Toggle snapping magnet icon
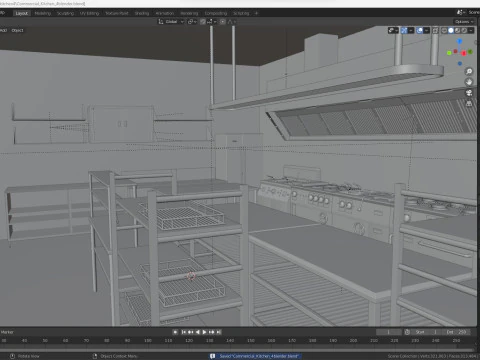Screen dimensions: 480x360 pos(203,22)
